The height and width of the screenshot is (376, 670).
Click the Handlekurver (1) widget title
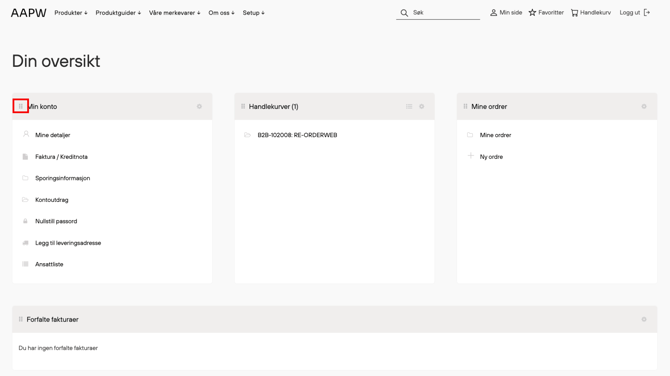coord(273,106)
